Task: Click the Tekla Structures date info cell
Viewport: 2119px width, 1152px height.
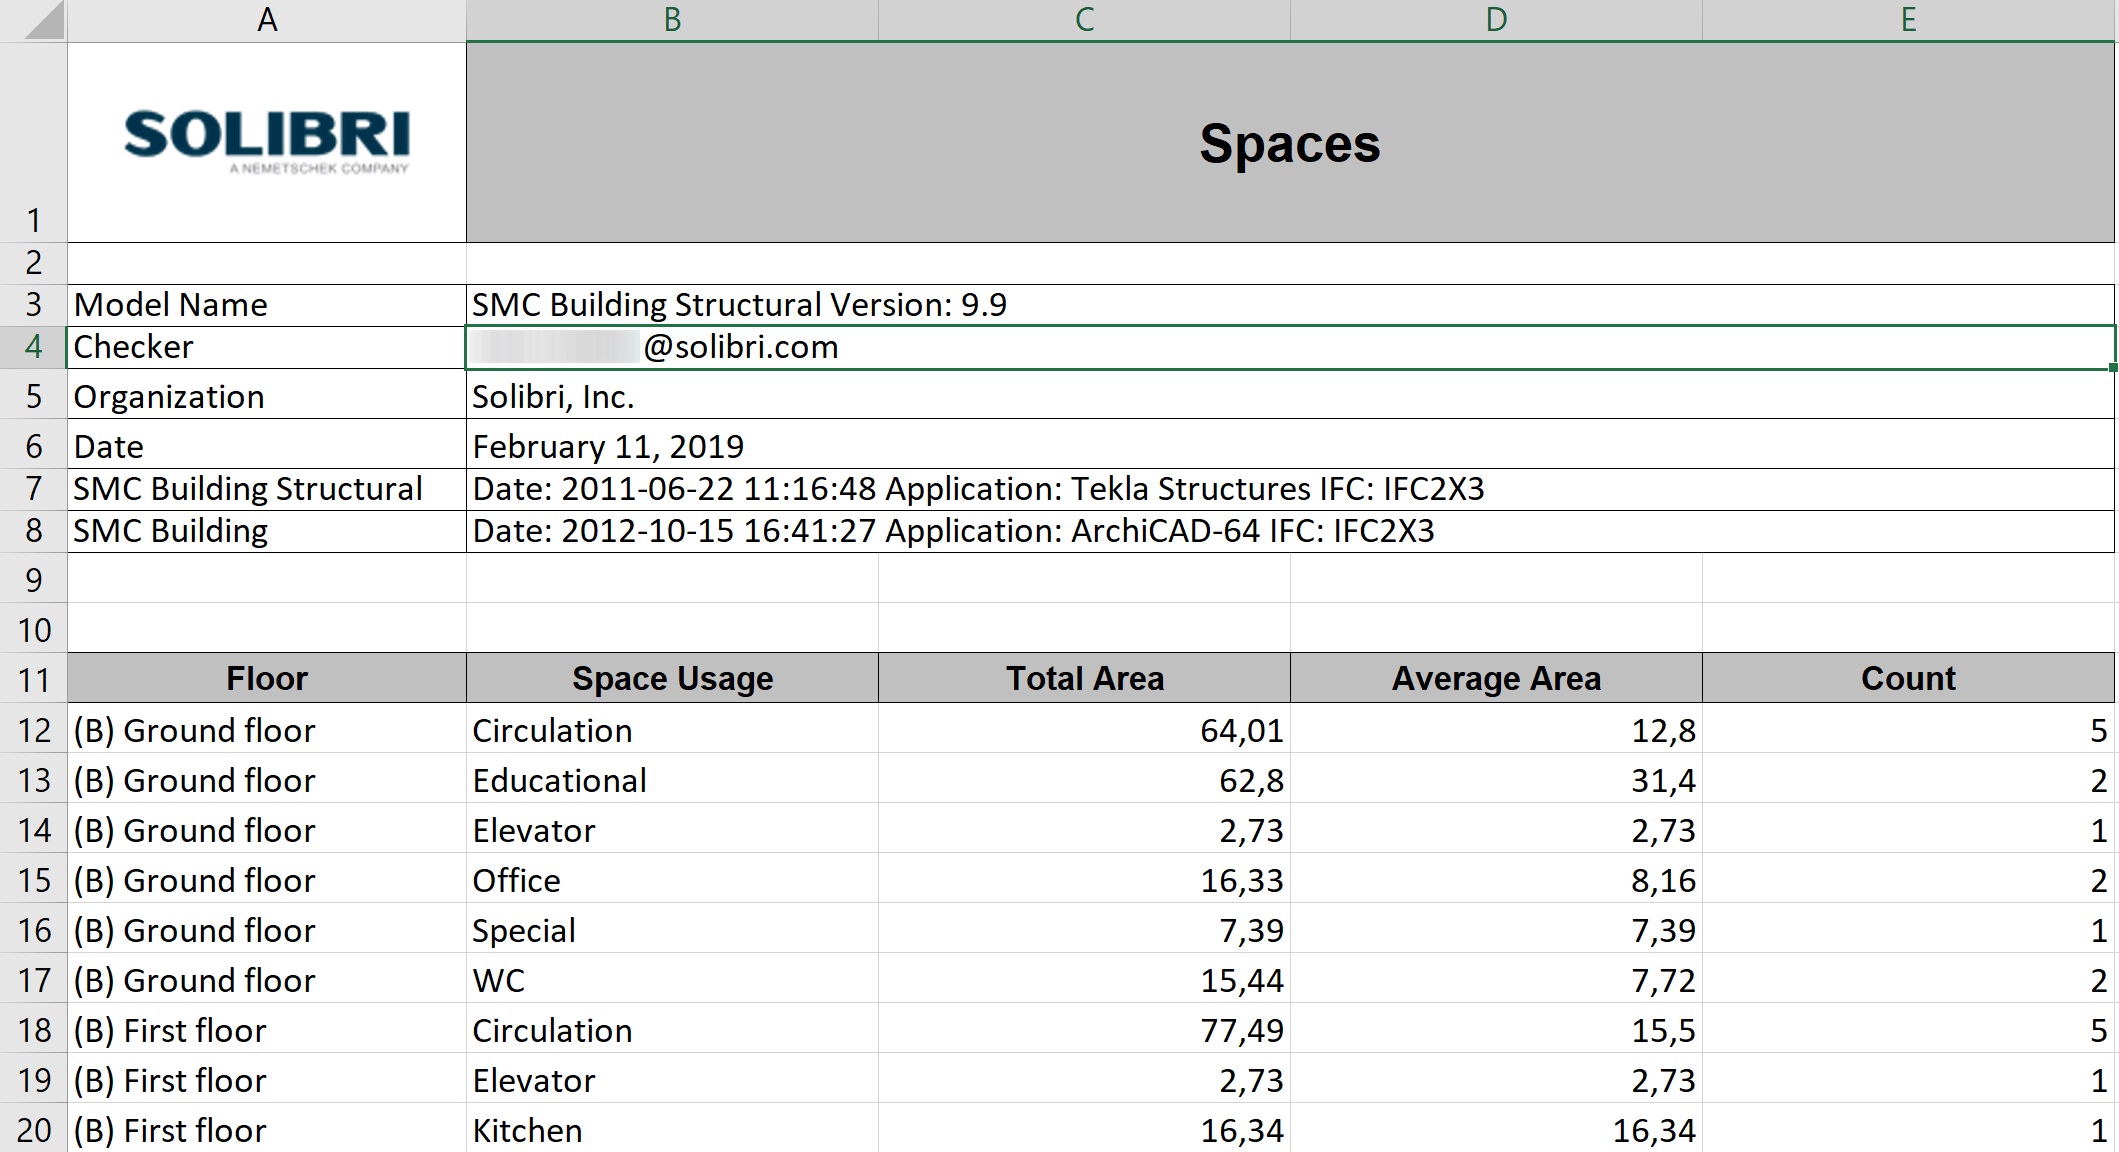Action: [1290, 489]
